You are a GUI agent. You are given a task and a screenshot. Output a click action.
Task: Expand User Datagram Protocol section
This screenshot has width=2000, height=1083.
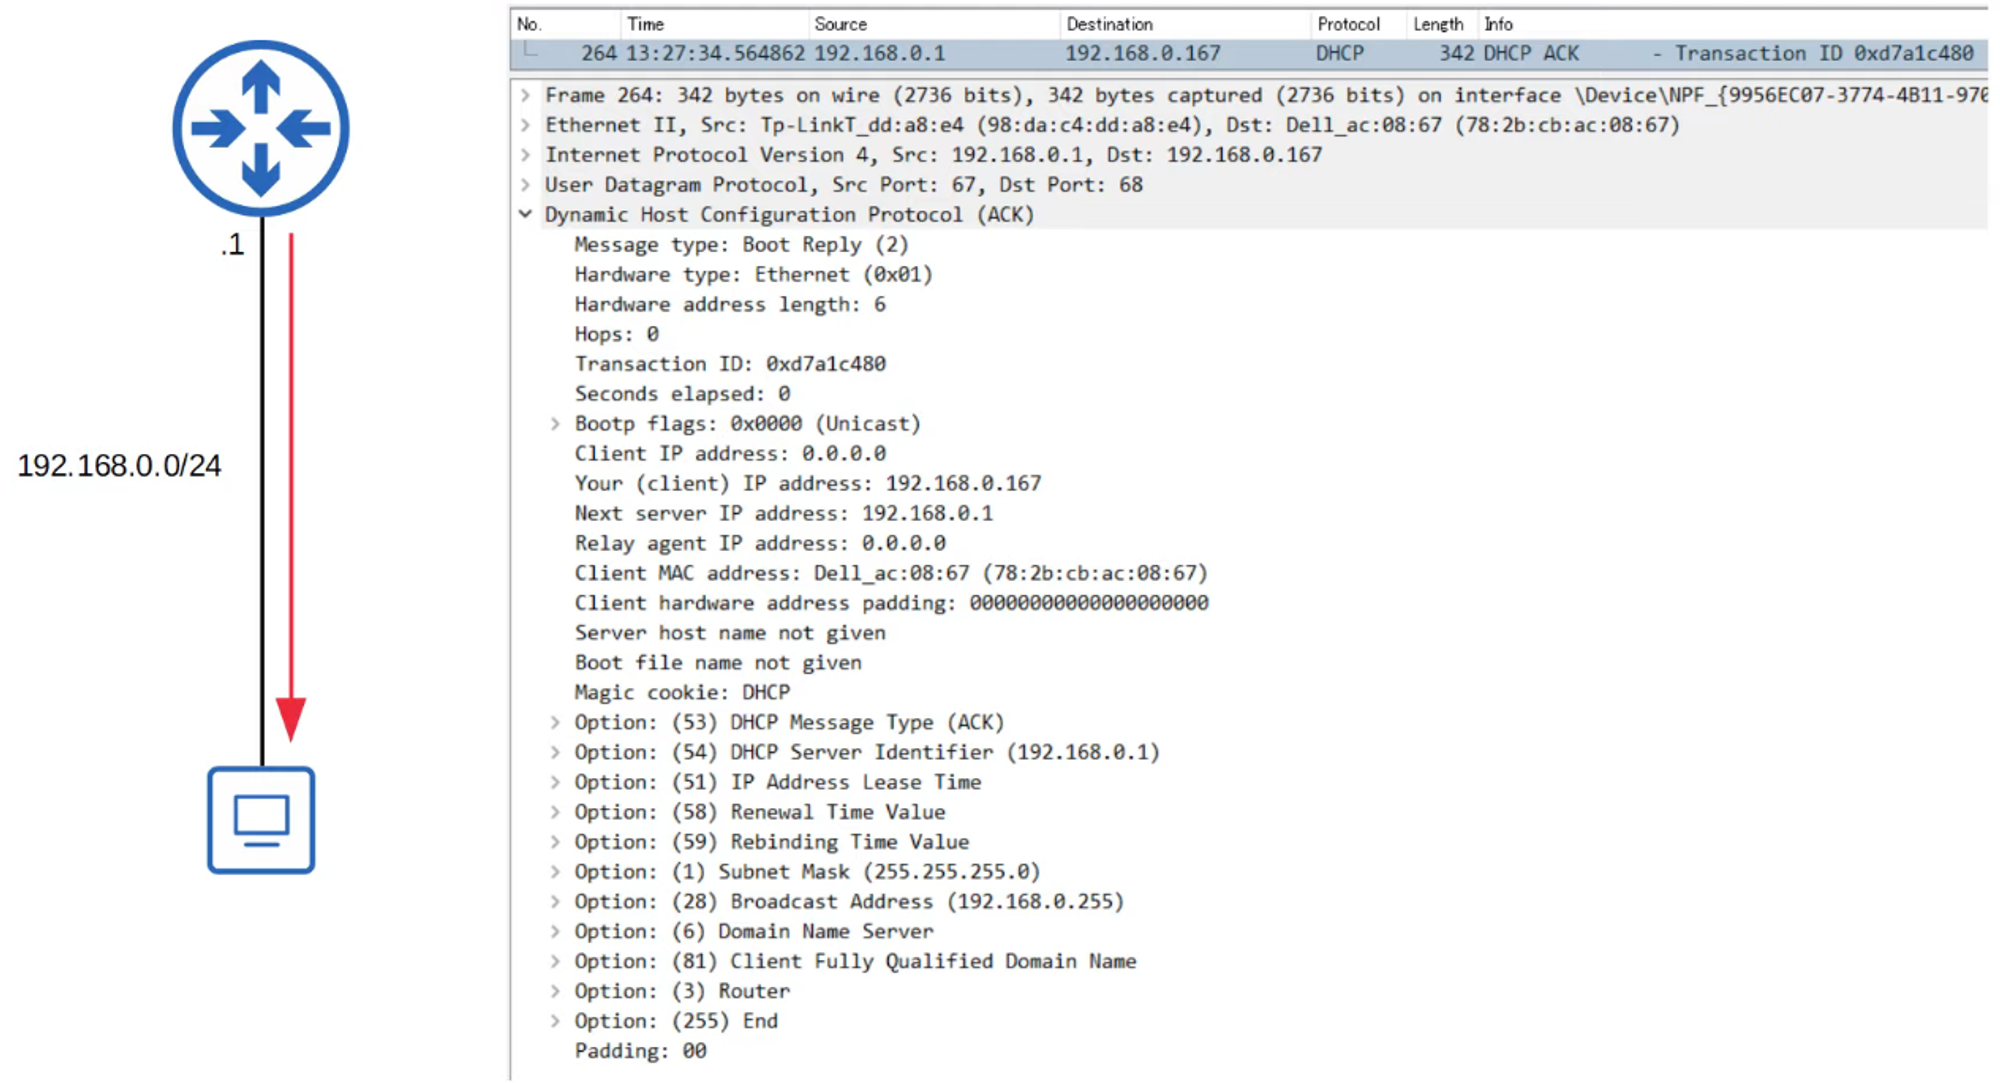pos(526,185)
